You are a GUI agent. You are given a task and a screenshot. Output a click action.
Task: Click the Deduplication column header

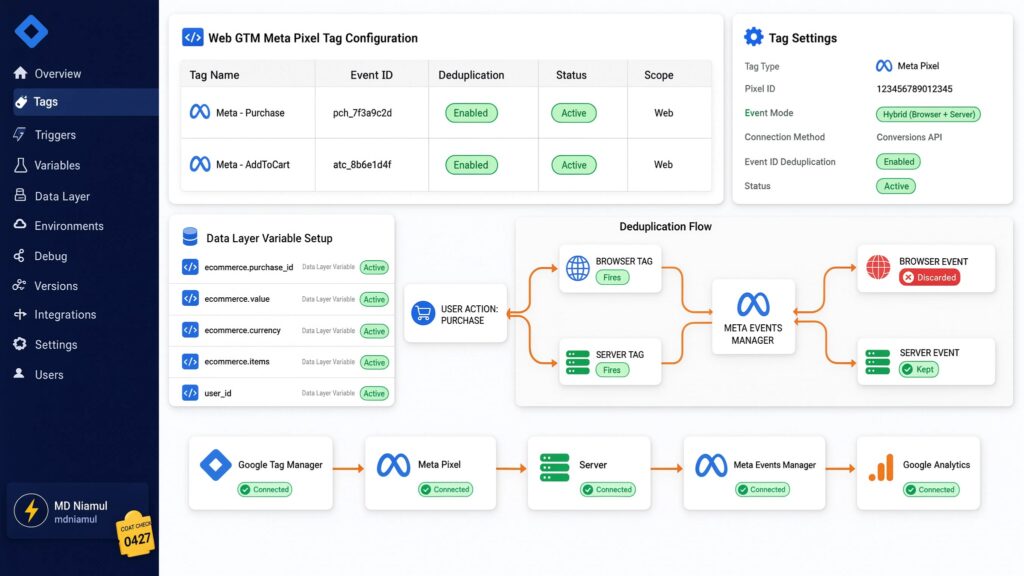(471, 75)
